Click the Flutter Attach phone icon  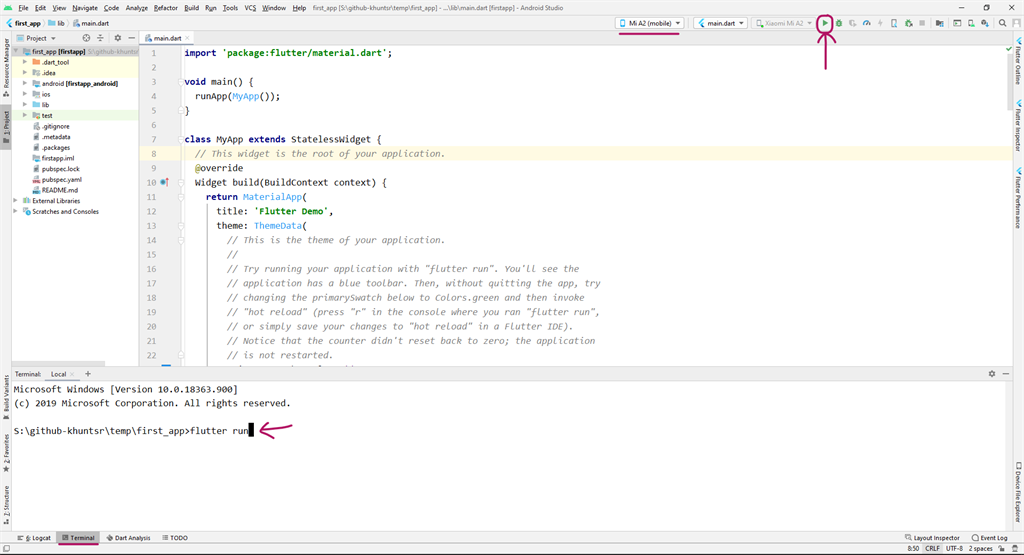pos(894,23)
